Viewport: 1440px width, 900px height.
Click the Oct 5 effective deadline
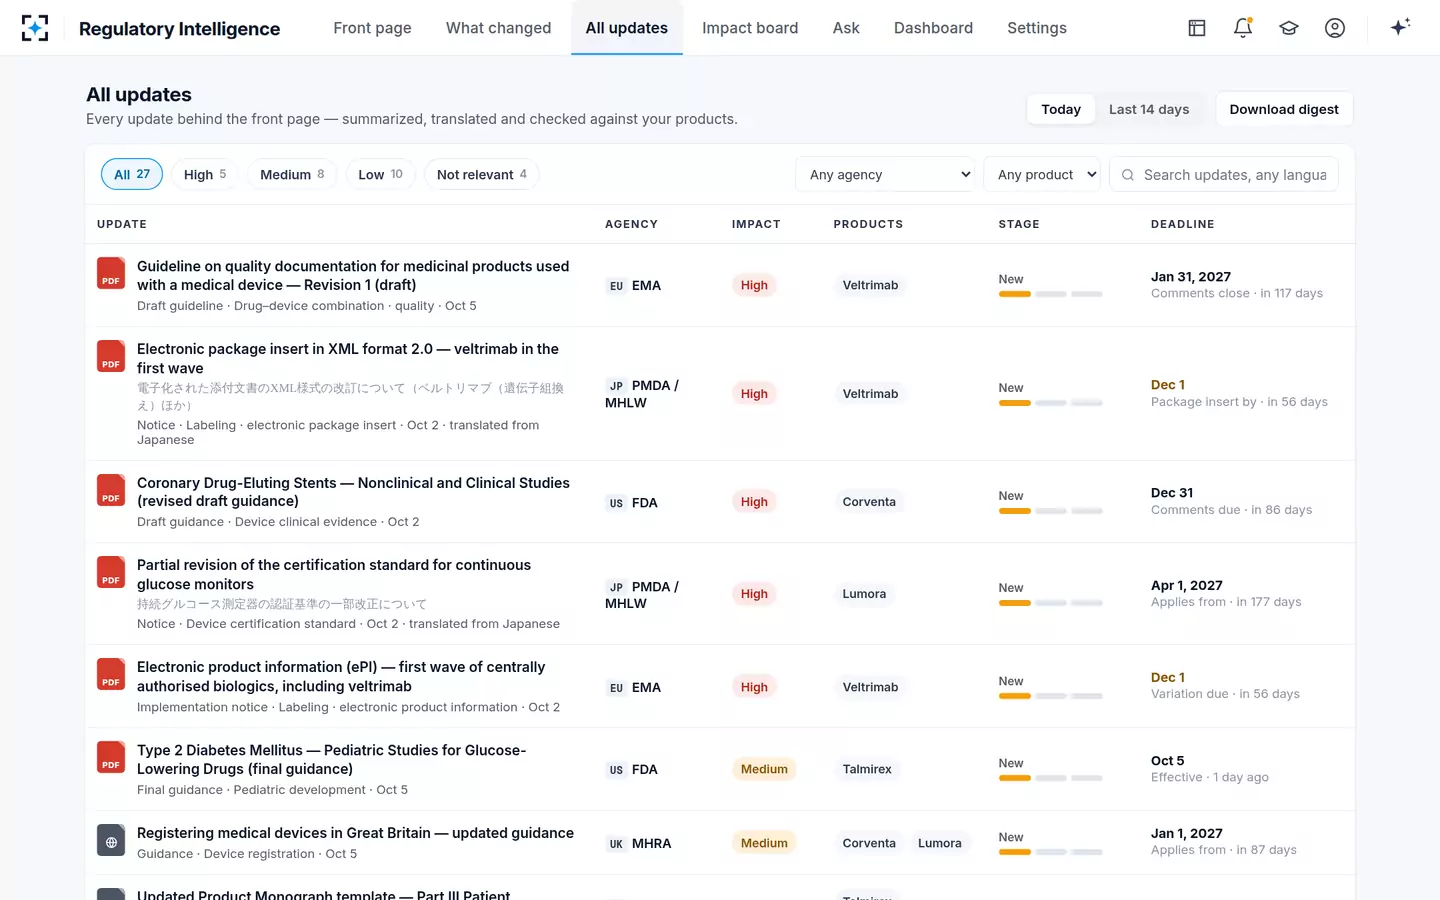(x=1168, y=761)
